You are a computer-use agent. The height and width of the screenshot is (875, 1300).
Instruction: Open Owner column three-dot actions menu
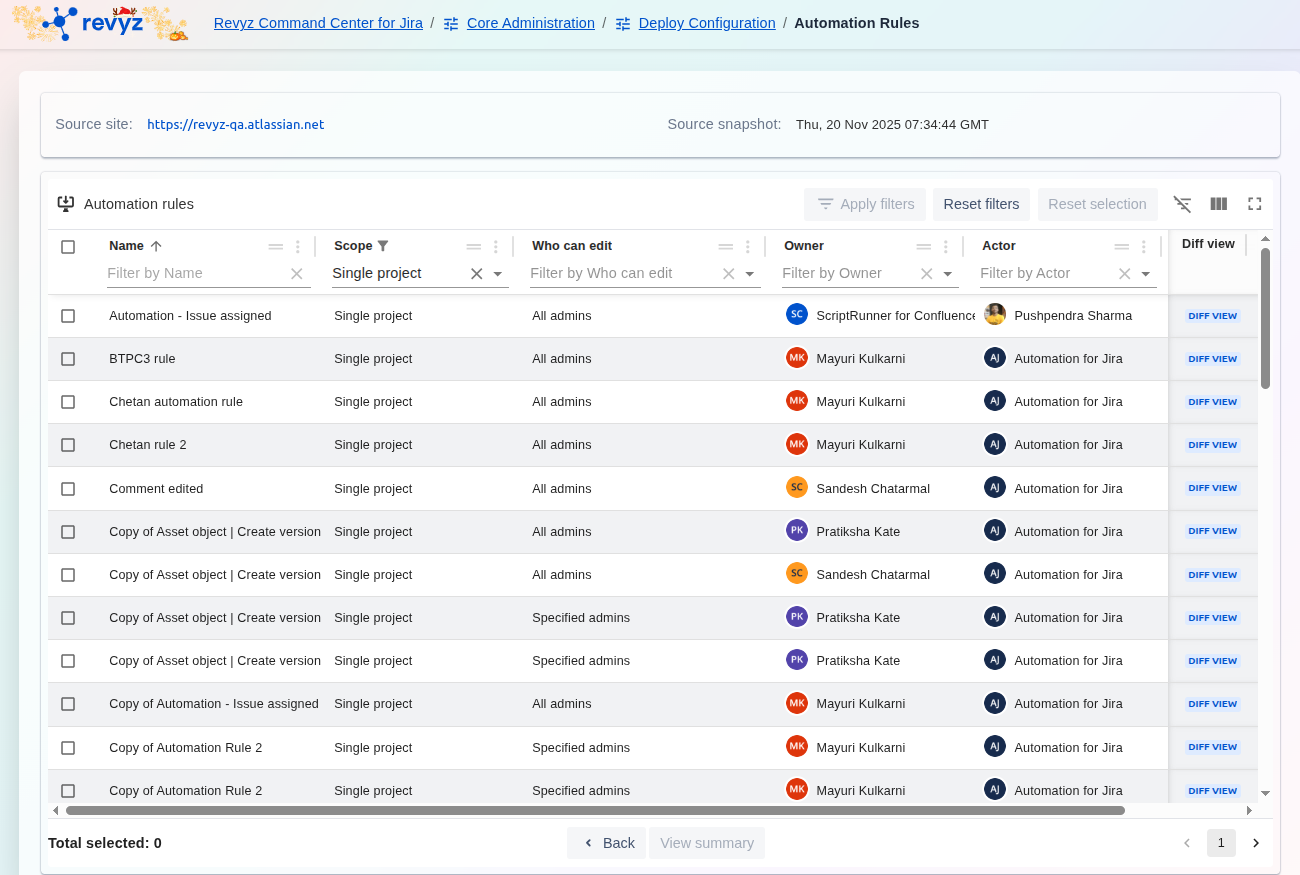click(945, 247)
